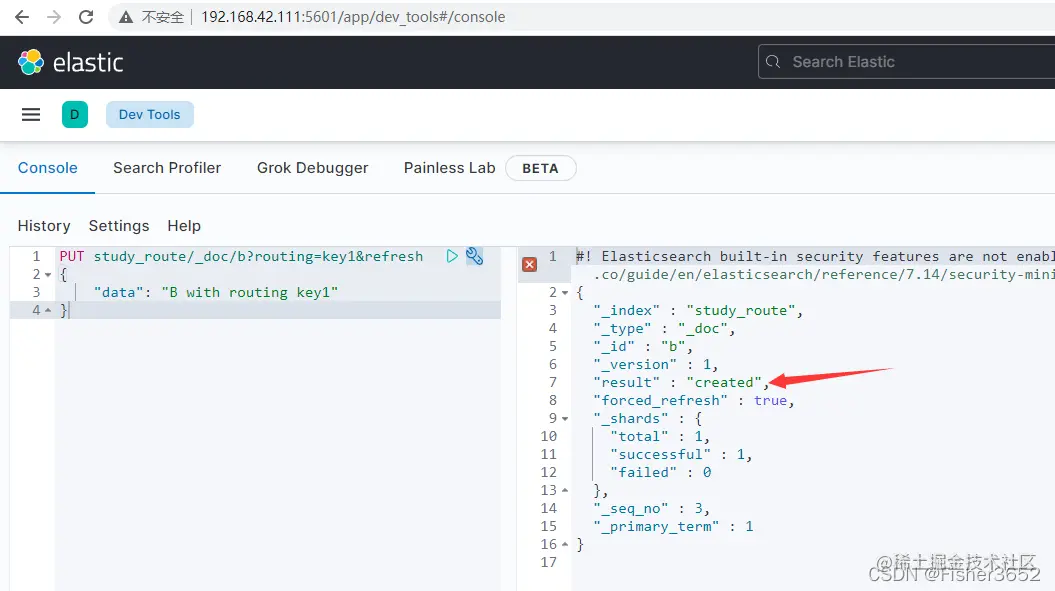This screenshot has height=591, width=1055.
Task: Click the Elastic logo
Action: coord(71,62)
